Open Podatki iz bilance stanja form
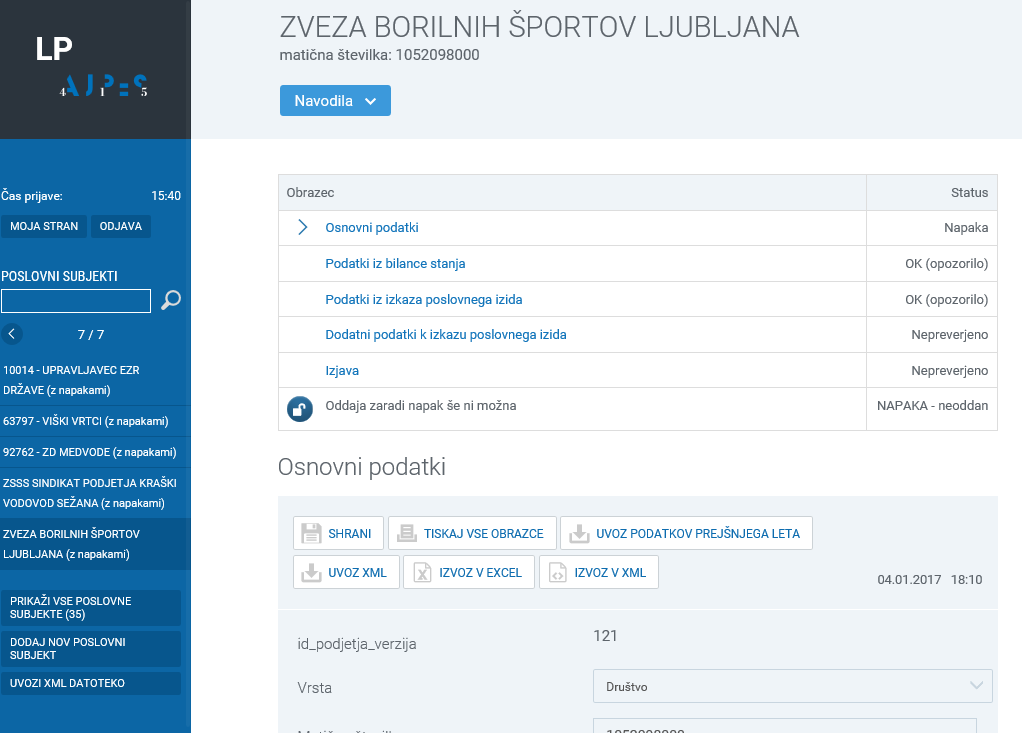The image size is (1022, 733). point(395,264)
